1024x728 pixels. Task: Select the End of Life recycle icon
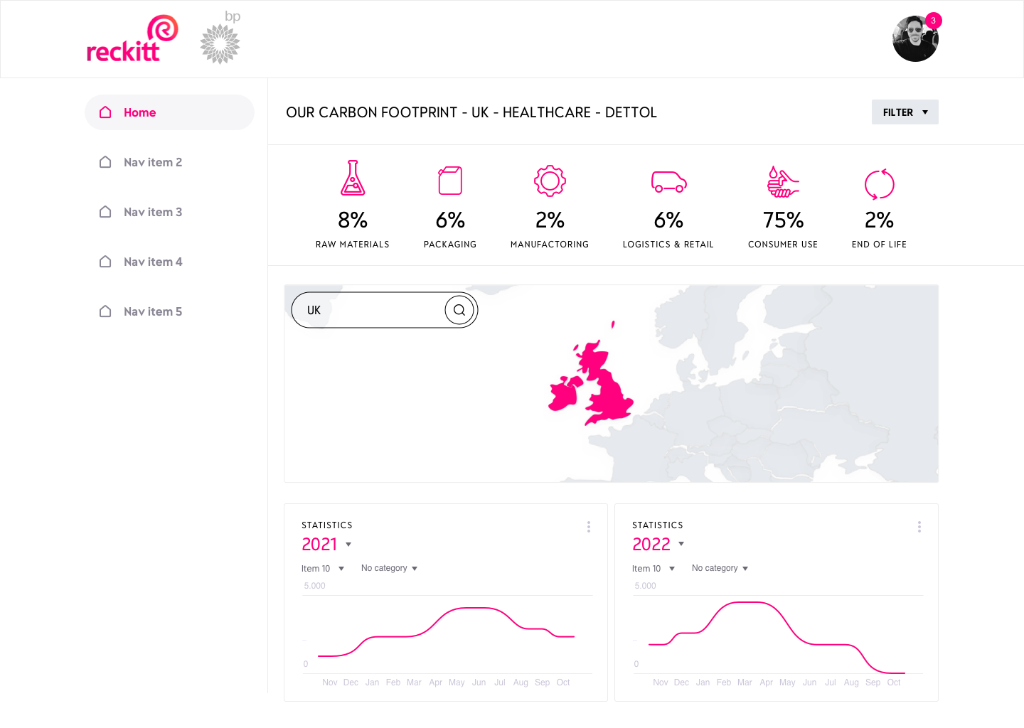point(879,183)
